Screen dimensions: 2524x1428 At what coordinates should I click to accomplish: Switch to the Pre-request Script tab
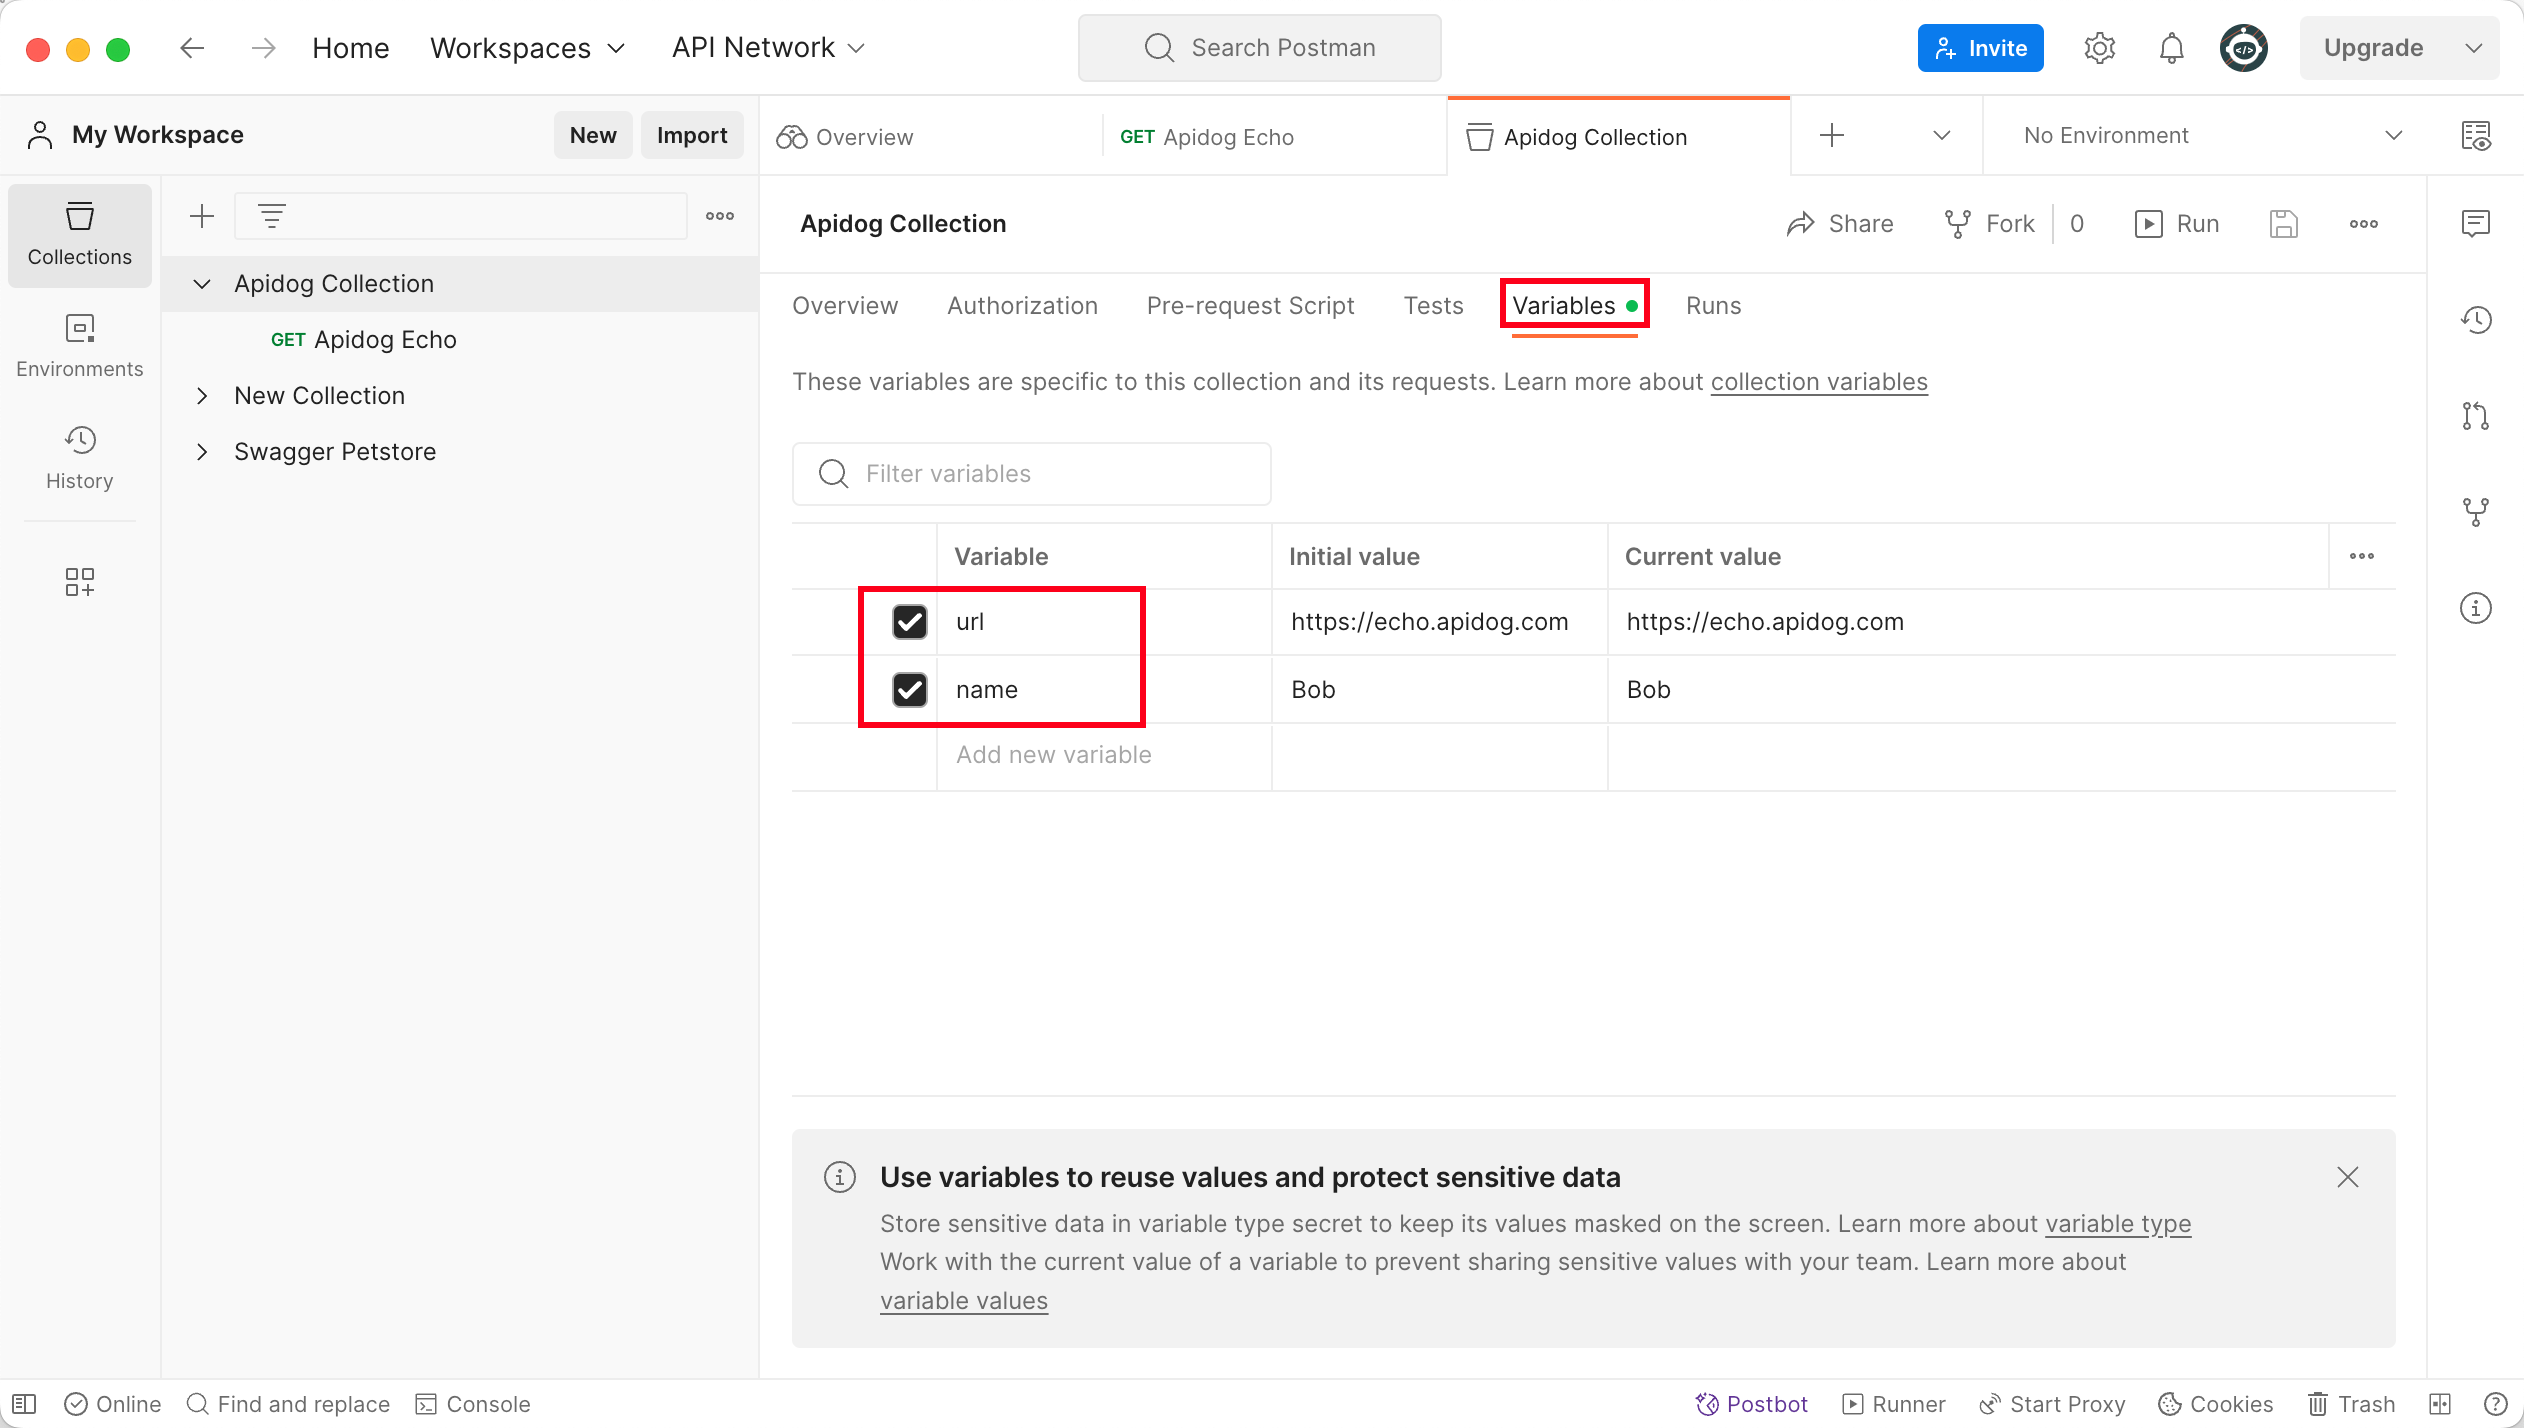pos(1250,306)
